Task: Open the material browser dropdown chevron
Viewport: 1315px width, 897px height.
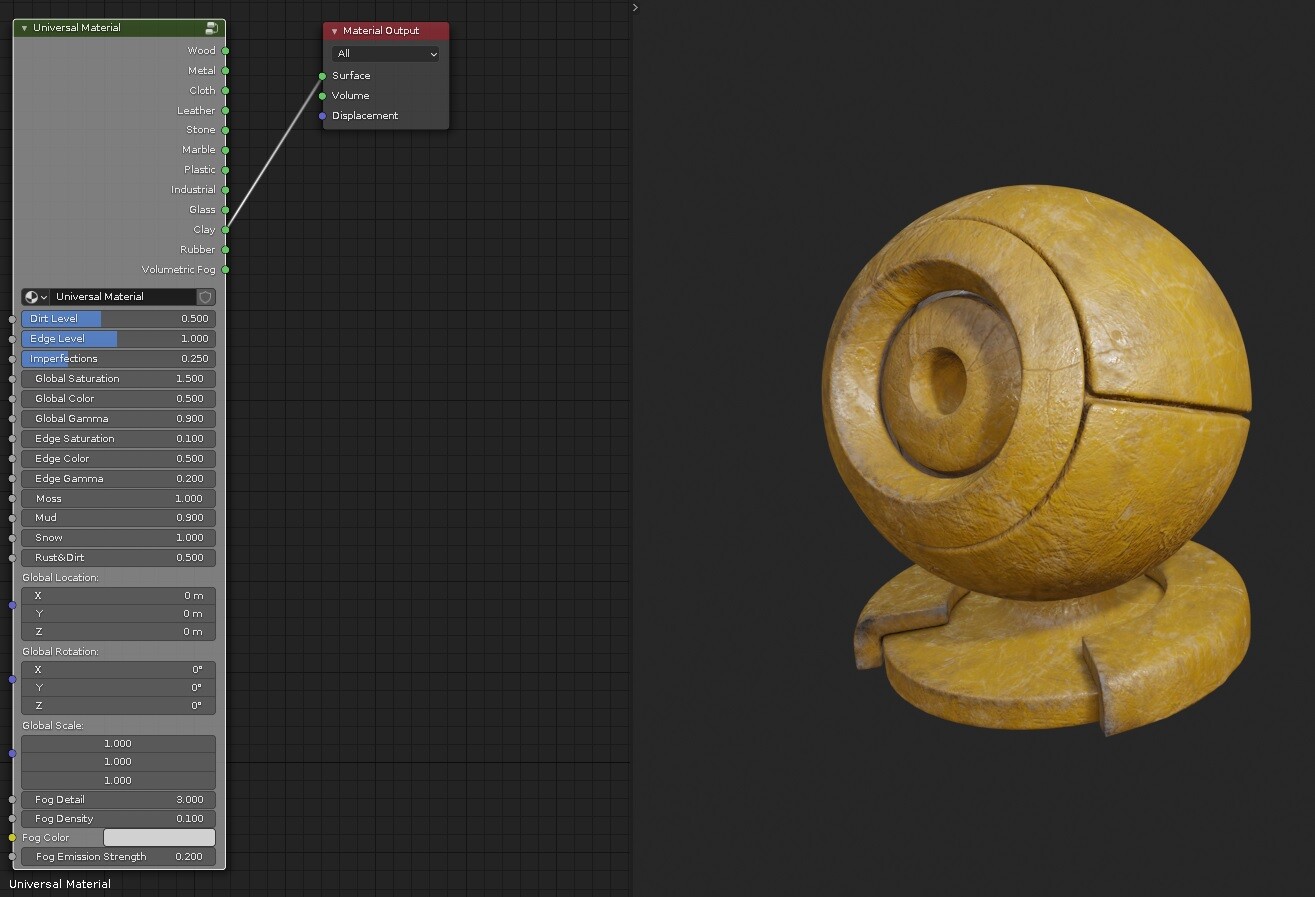Action: pyautogui.click(x=42, y=297)
